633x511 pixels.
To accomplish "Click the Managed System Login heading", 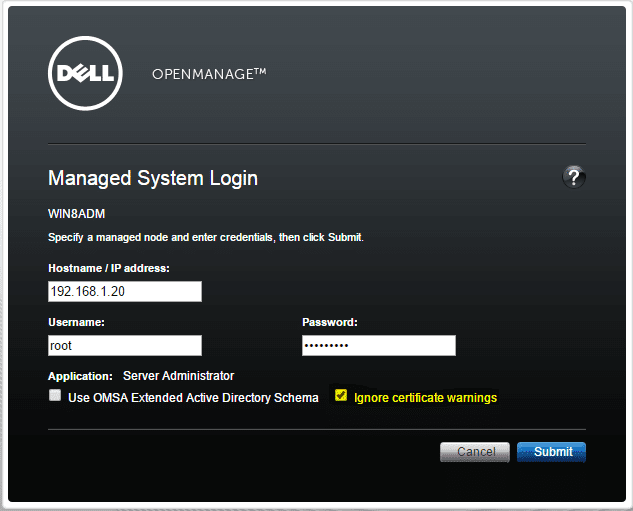I will (x=153, y=179).
